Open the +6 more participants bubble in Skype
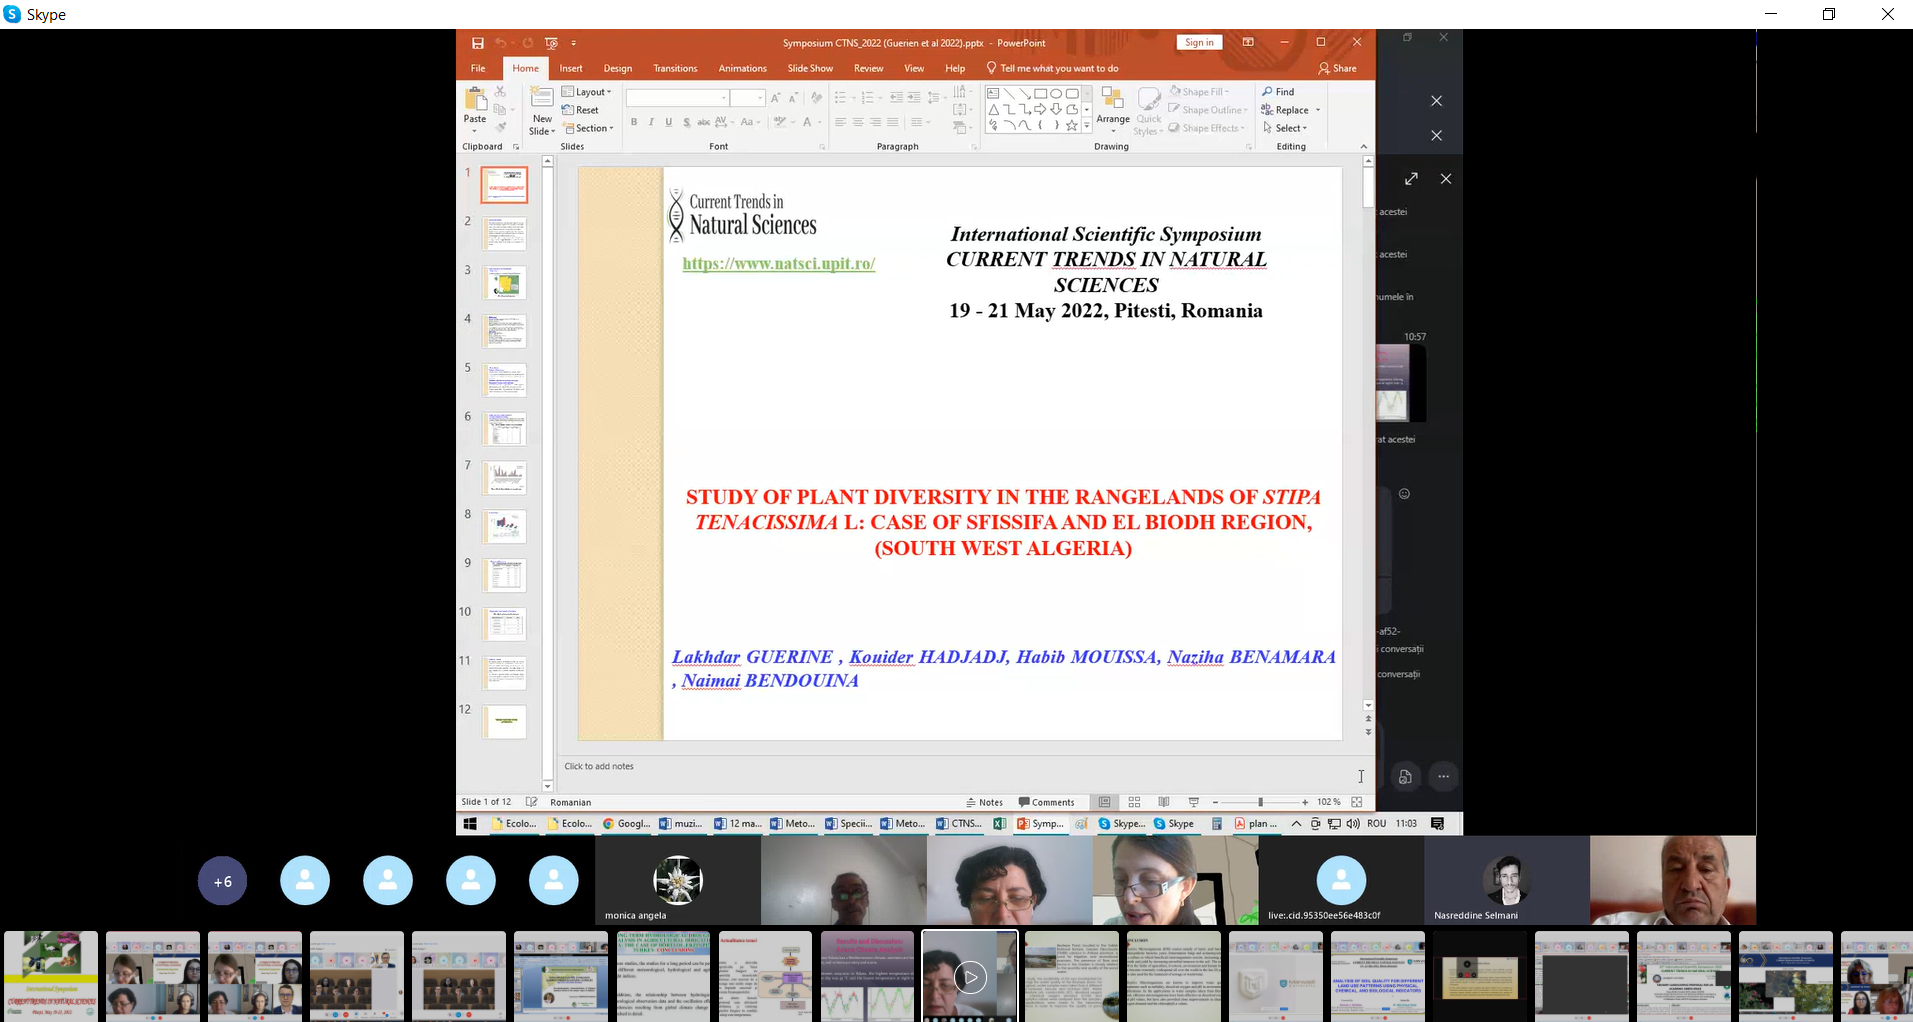1913x1022 pixels. [x=222, y=881]
